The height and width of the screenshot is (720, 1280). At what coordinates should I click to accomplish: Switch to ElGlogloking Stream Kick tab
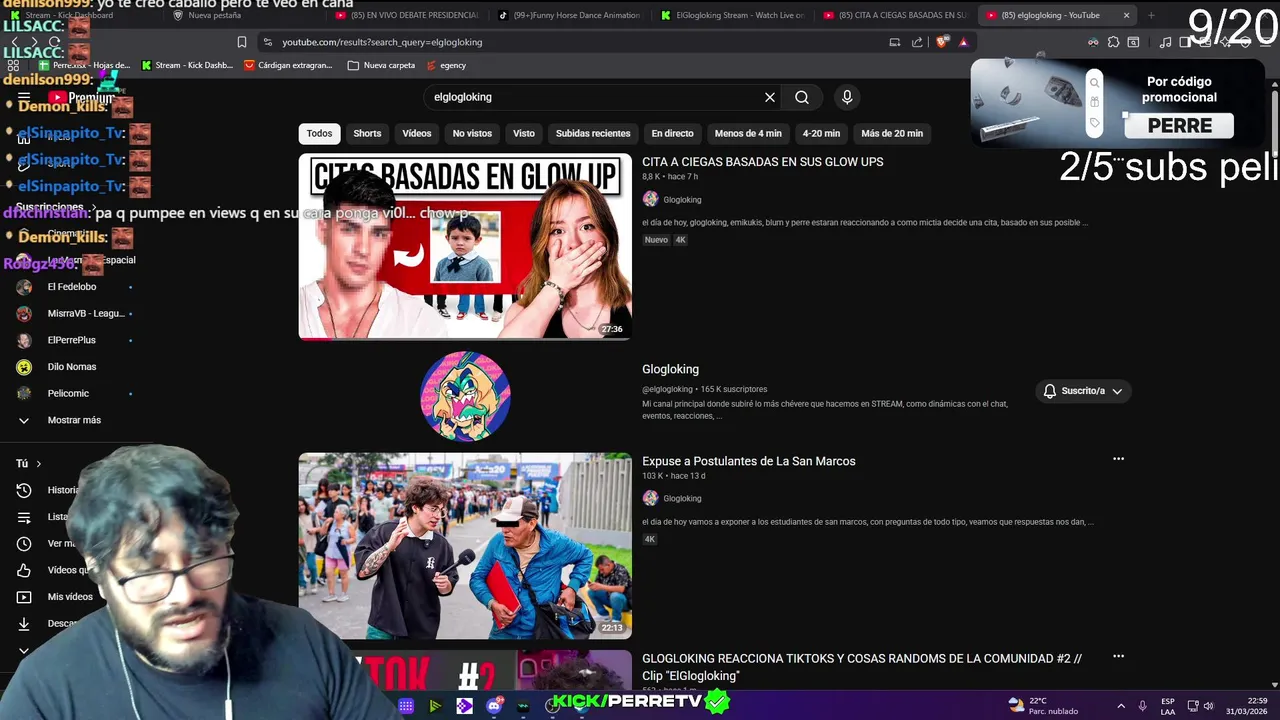pos(732,15)
